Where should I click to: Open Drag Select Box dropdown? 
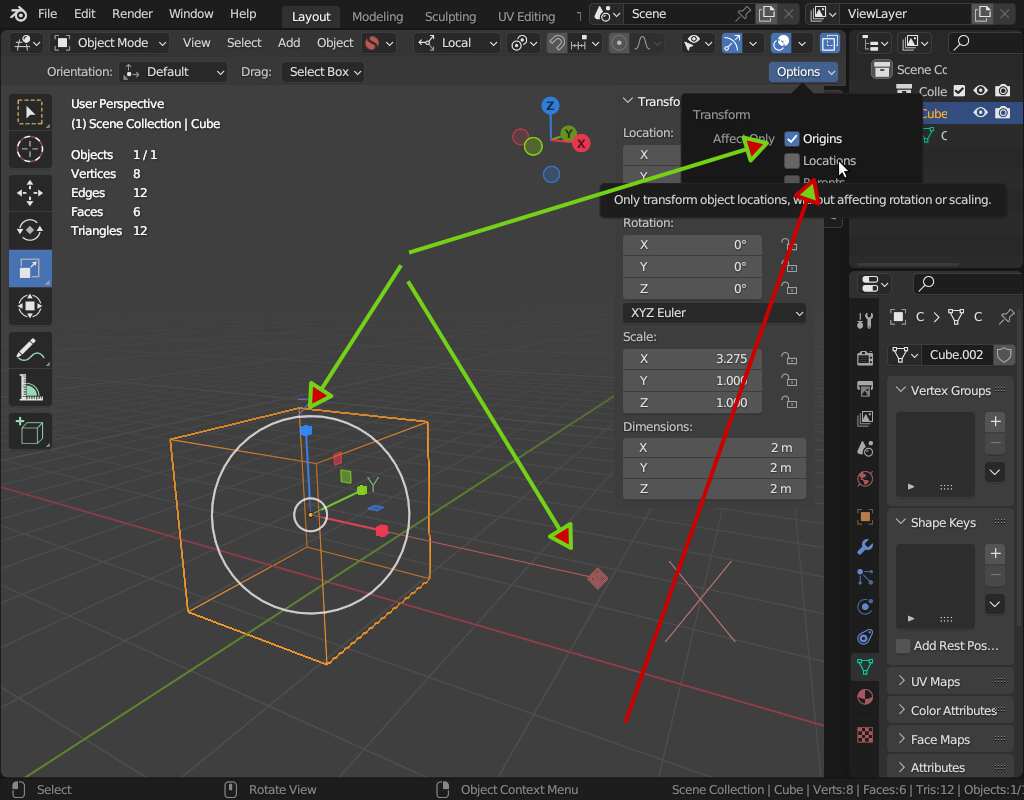pos(325,72)
